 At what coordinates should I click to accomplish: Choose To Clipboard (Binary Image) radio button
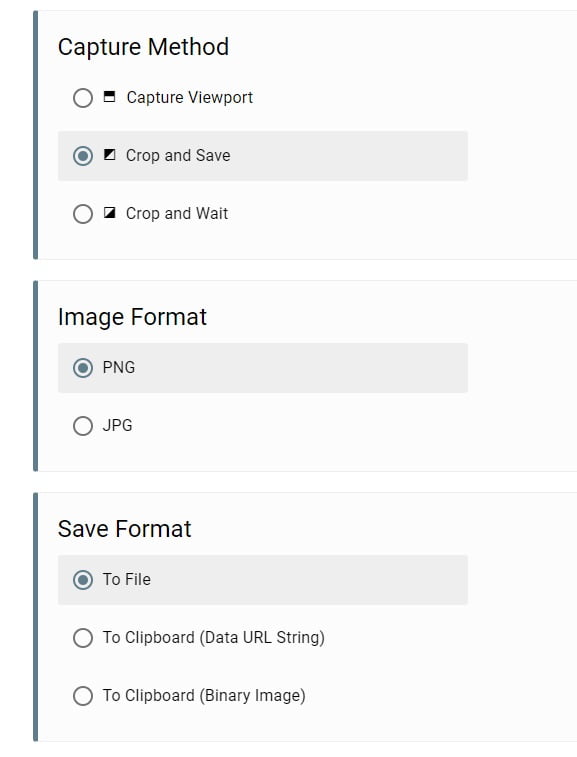tap(83, 696)
